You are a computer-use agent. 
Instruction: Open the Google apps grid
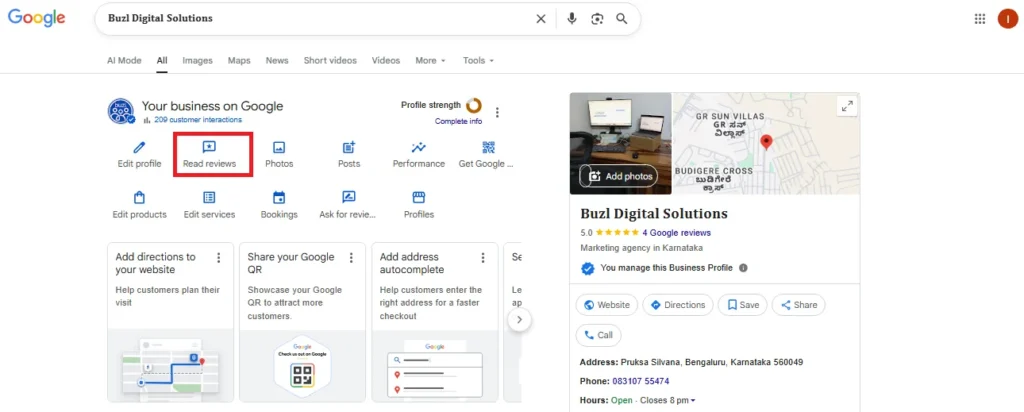click(x=980, y=19)
